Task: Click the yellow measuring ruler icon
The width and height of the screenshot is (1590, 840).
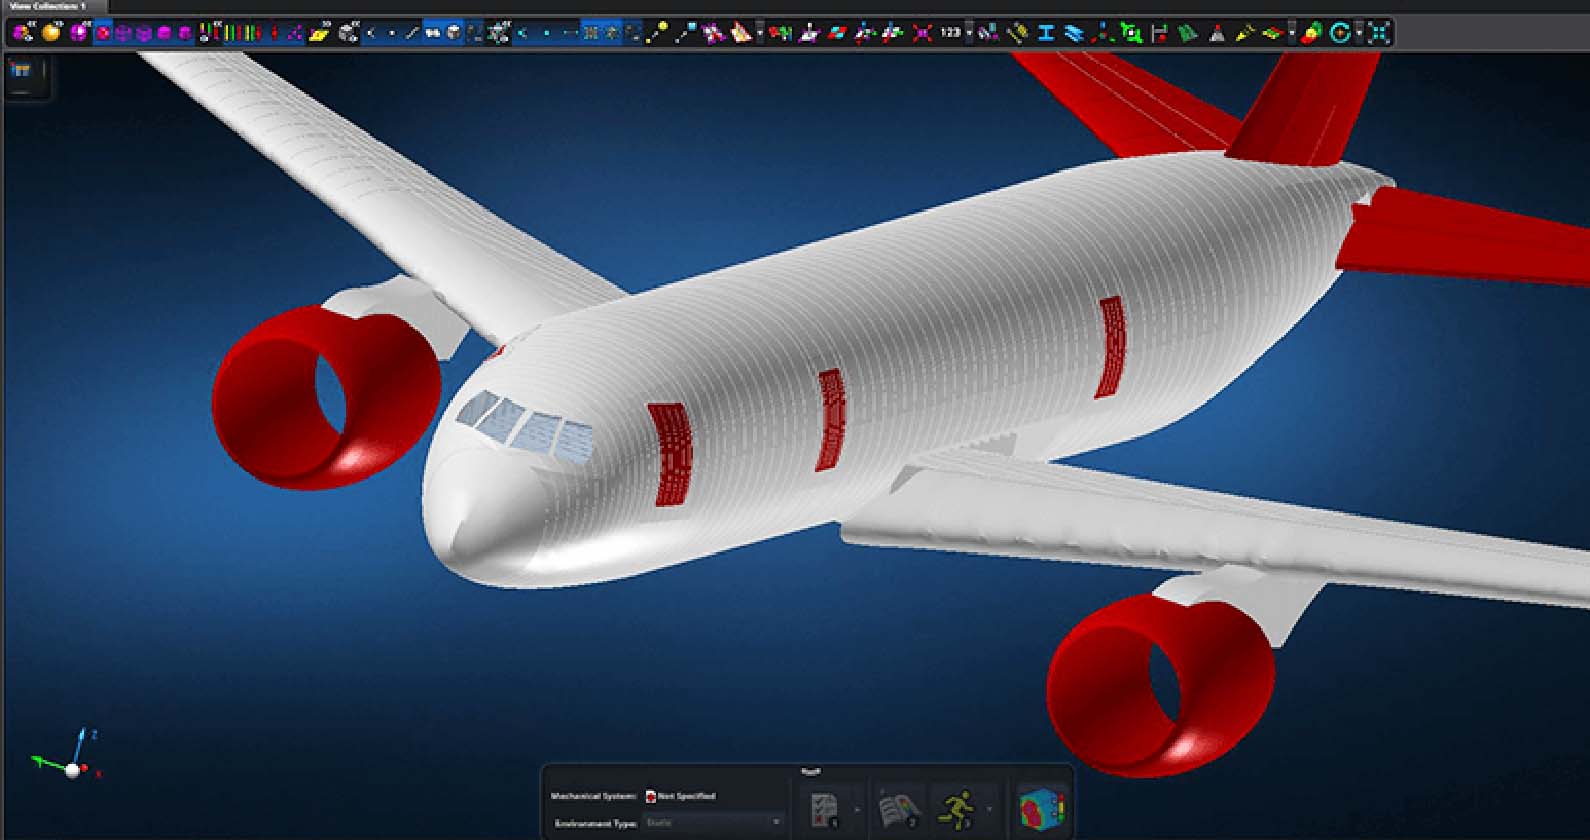Action: [1018, 33]
